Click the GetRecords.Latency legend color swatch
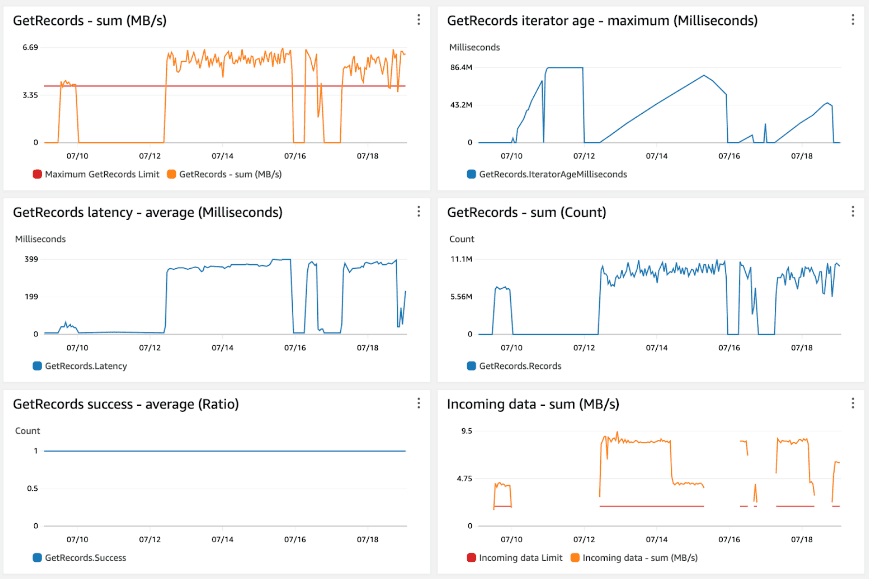869x579 pixels. (38, 366)
